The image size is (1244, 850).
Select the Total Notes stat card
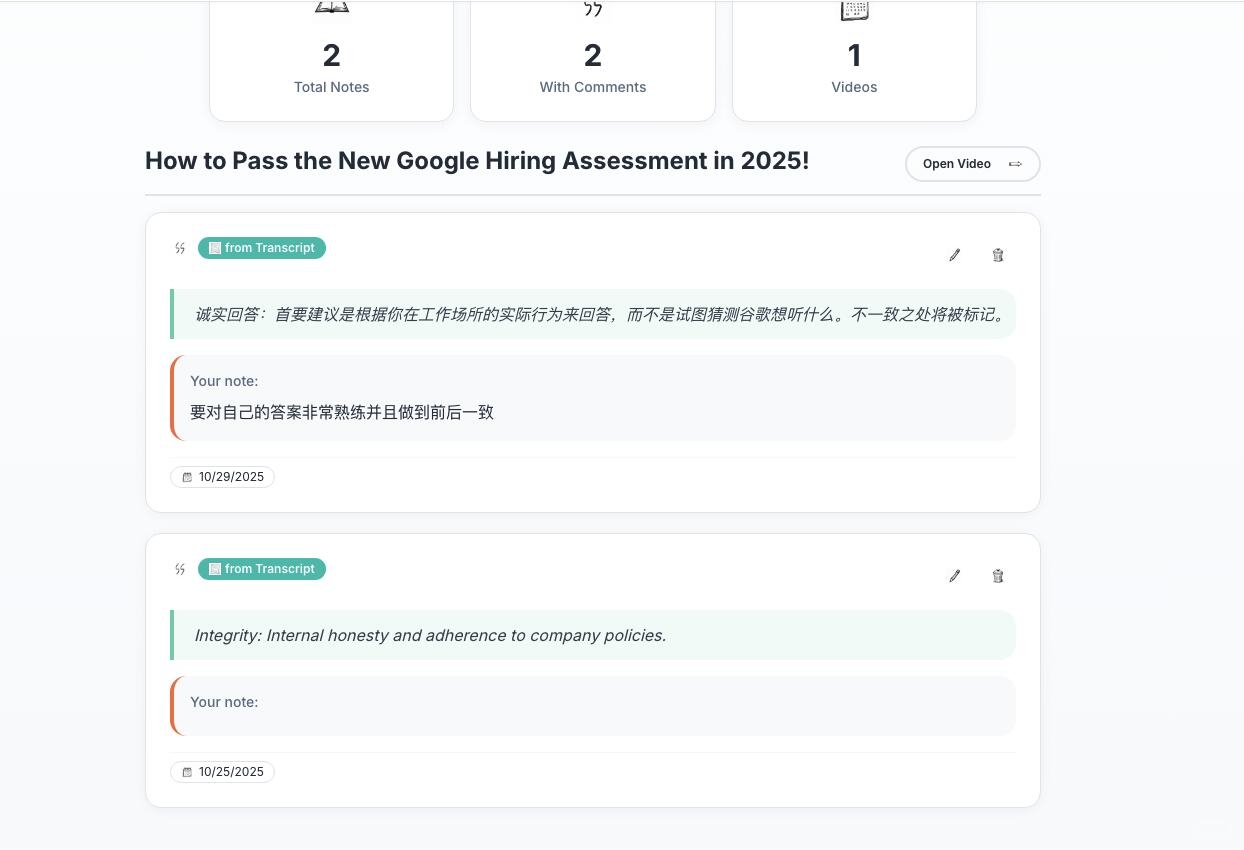[331, 60]
